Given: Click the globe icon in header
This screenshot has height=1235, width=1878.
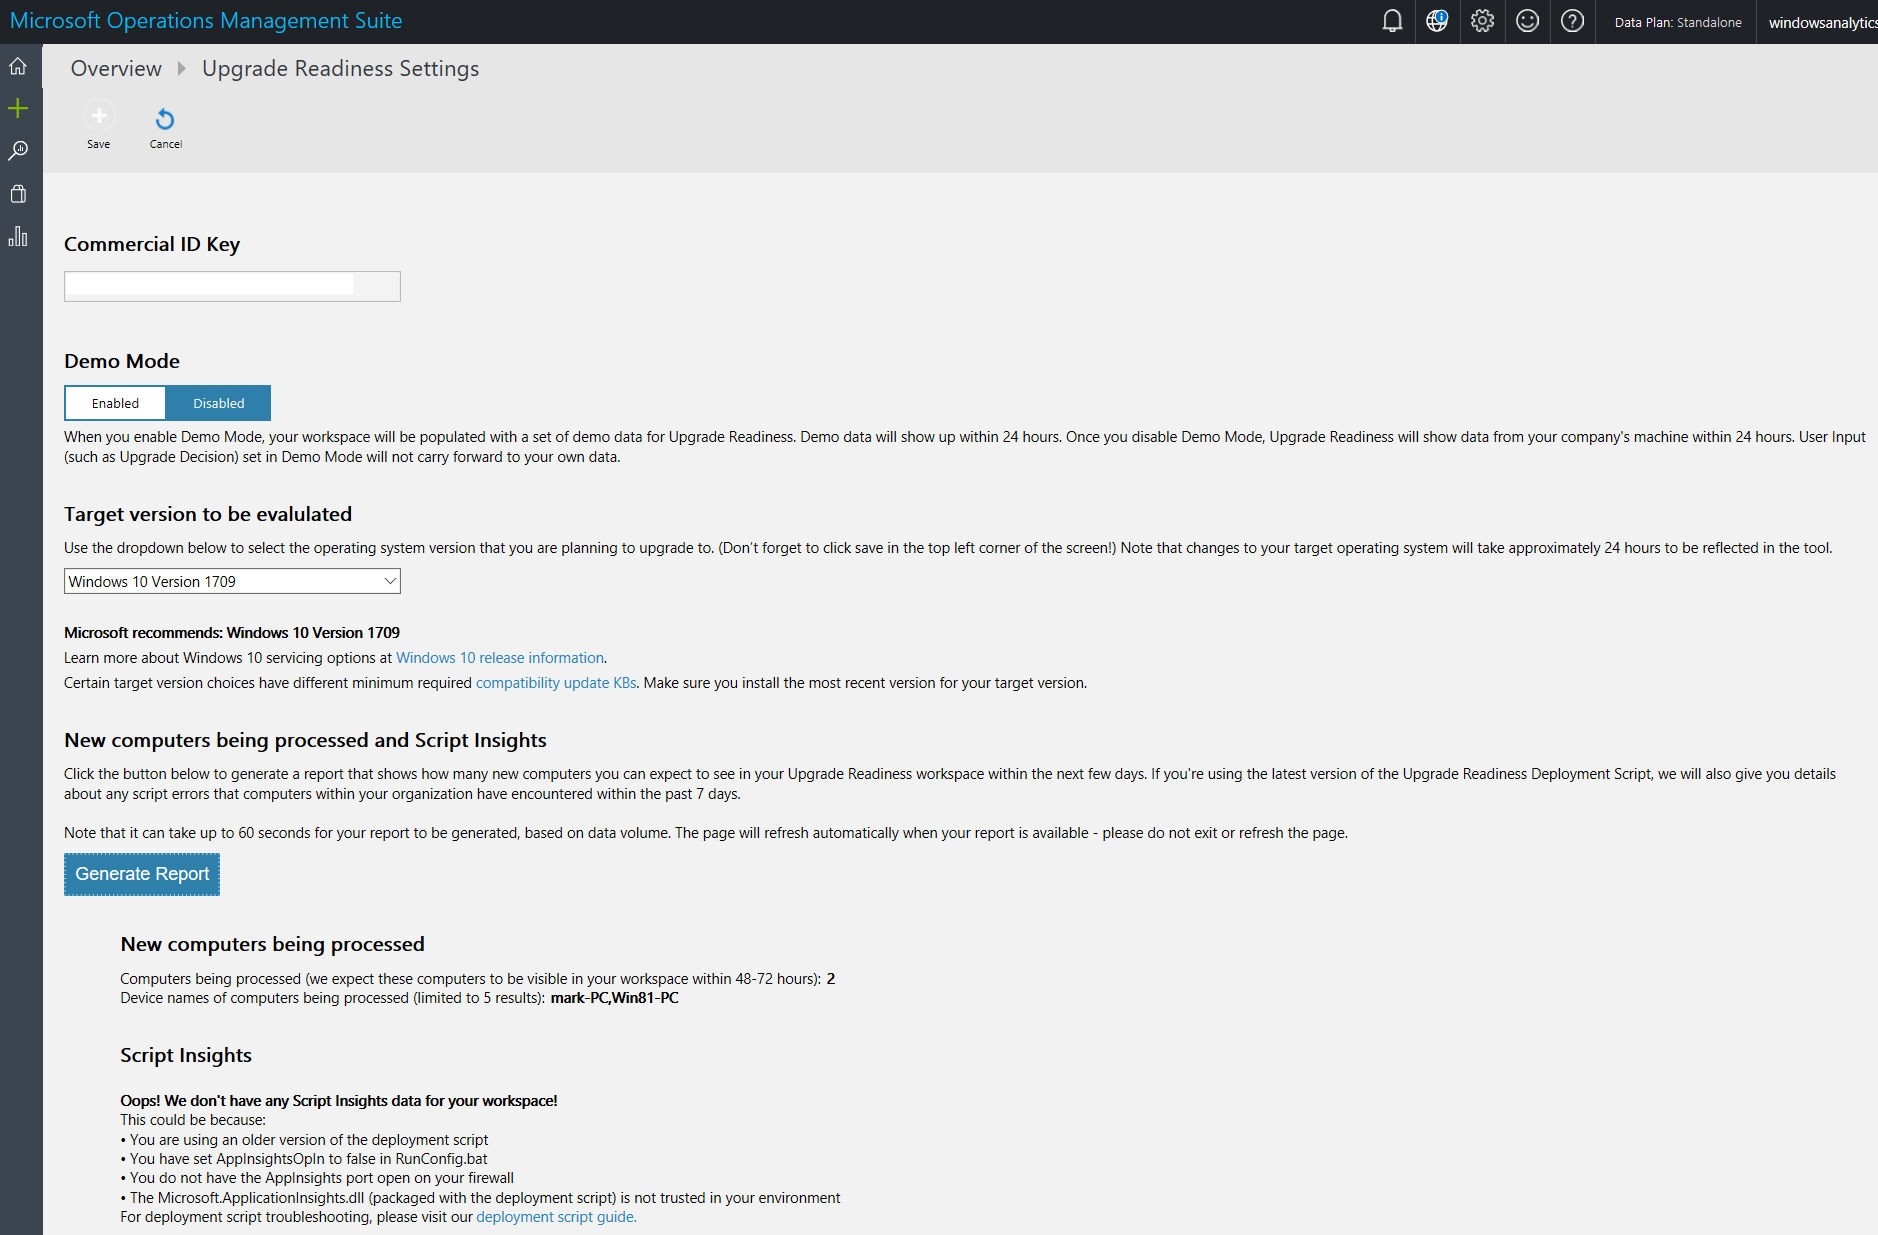Looking at the screenshot, I should point(1437,21).
